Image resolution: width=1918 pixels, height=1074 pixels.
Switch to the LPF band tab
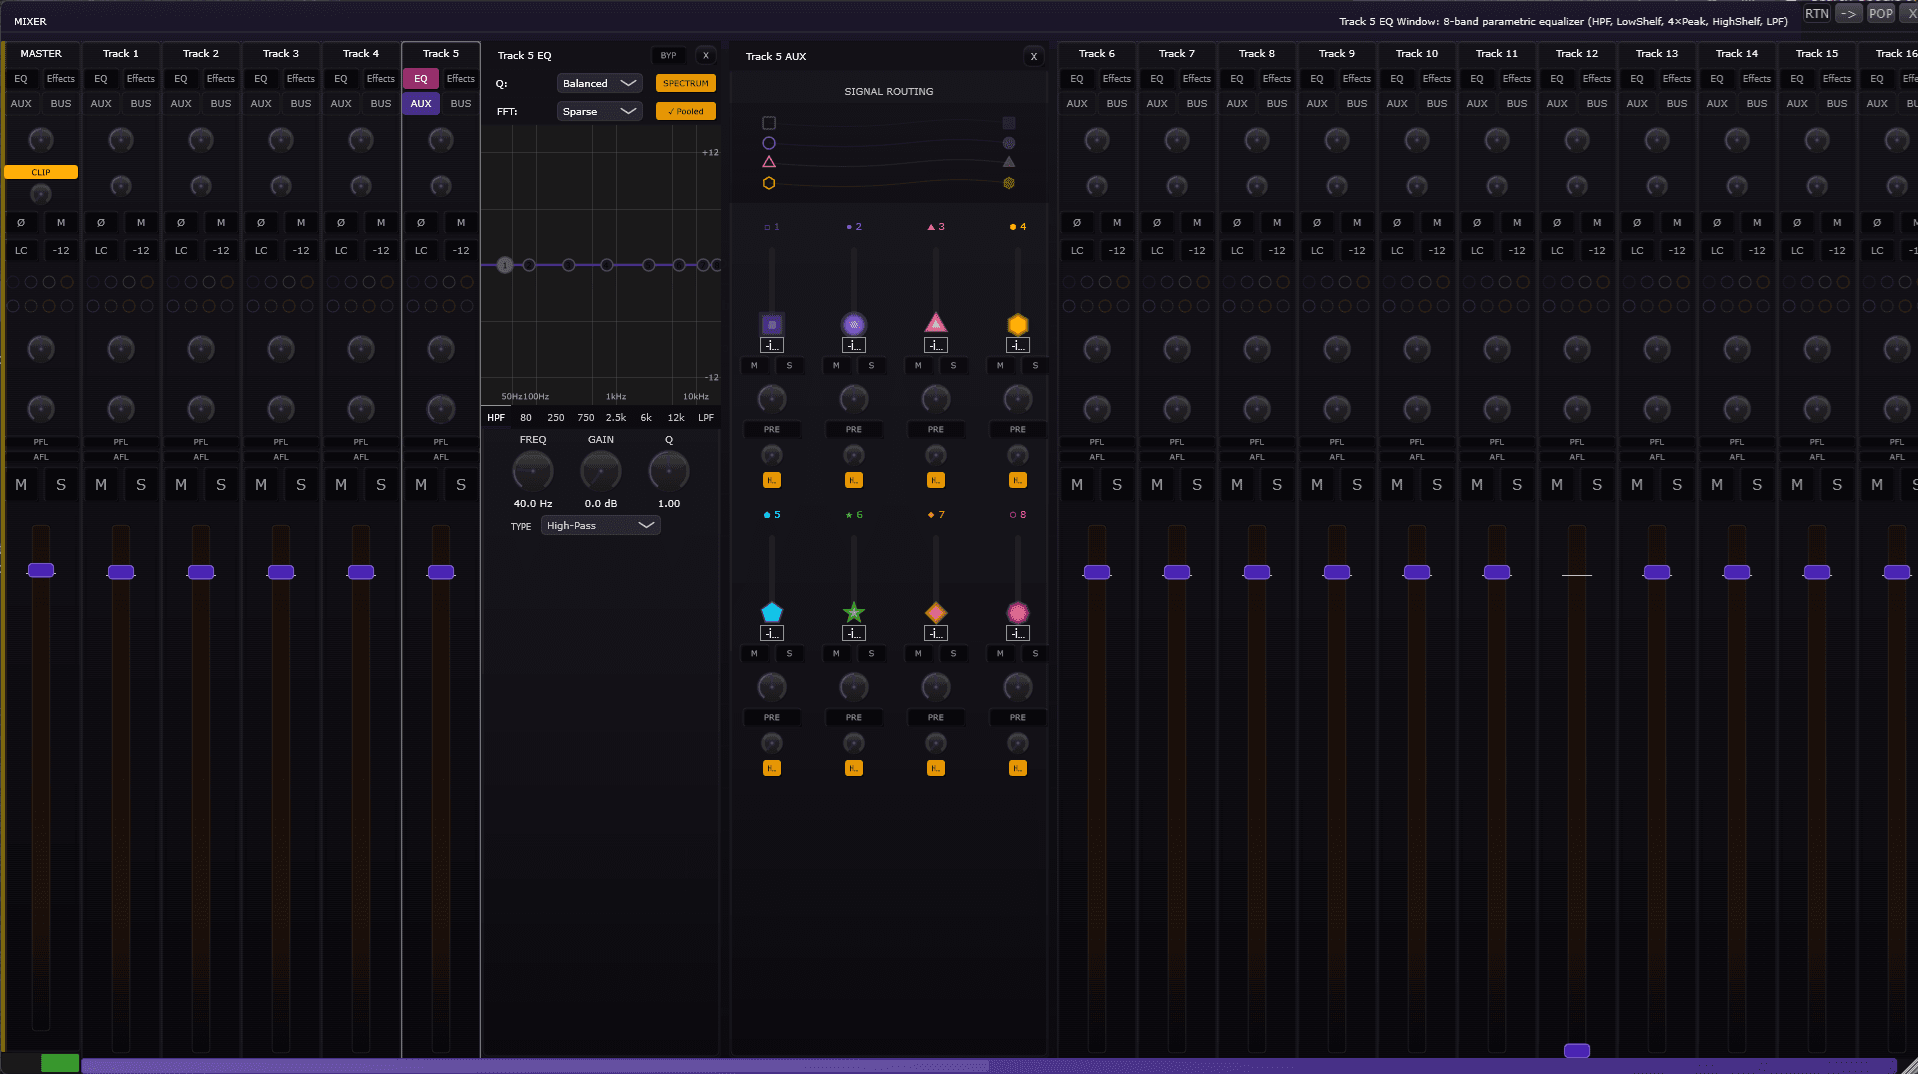706,417
